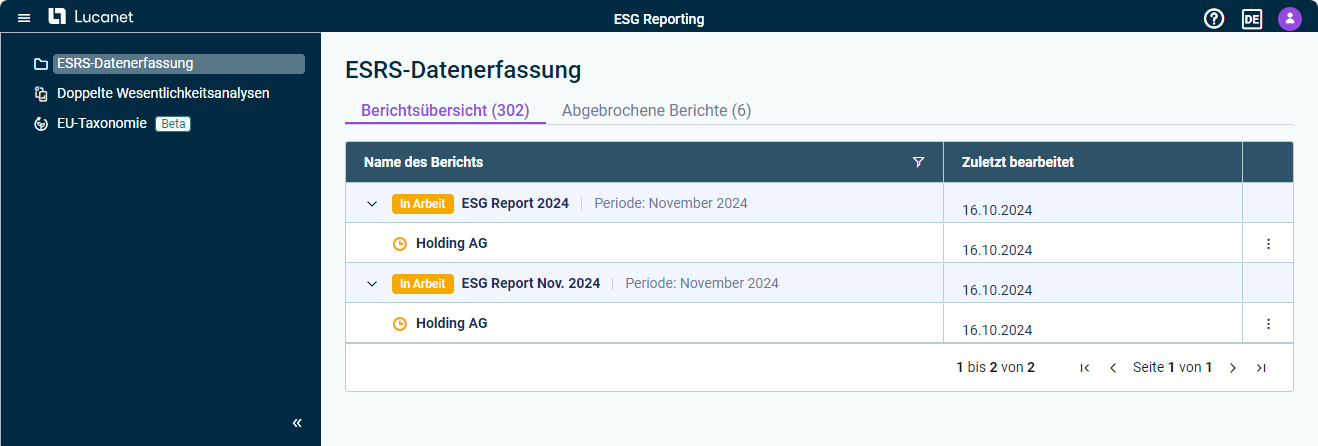Viewport: 1318px width, 446px height.
Task: Collapse the ESG Report 2024 group
Action: coord(372,203)
